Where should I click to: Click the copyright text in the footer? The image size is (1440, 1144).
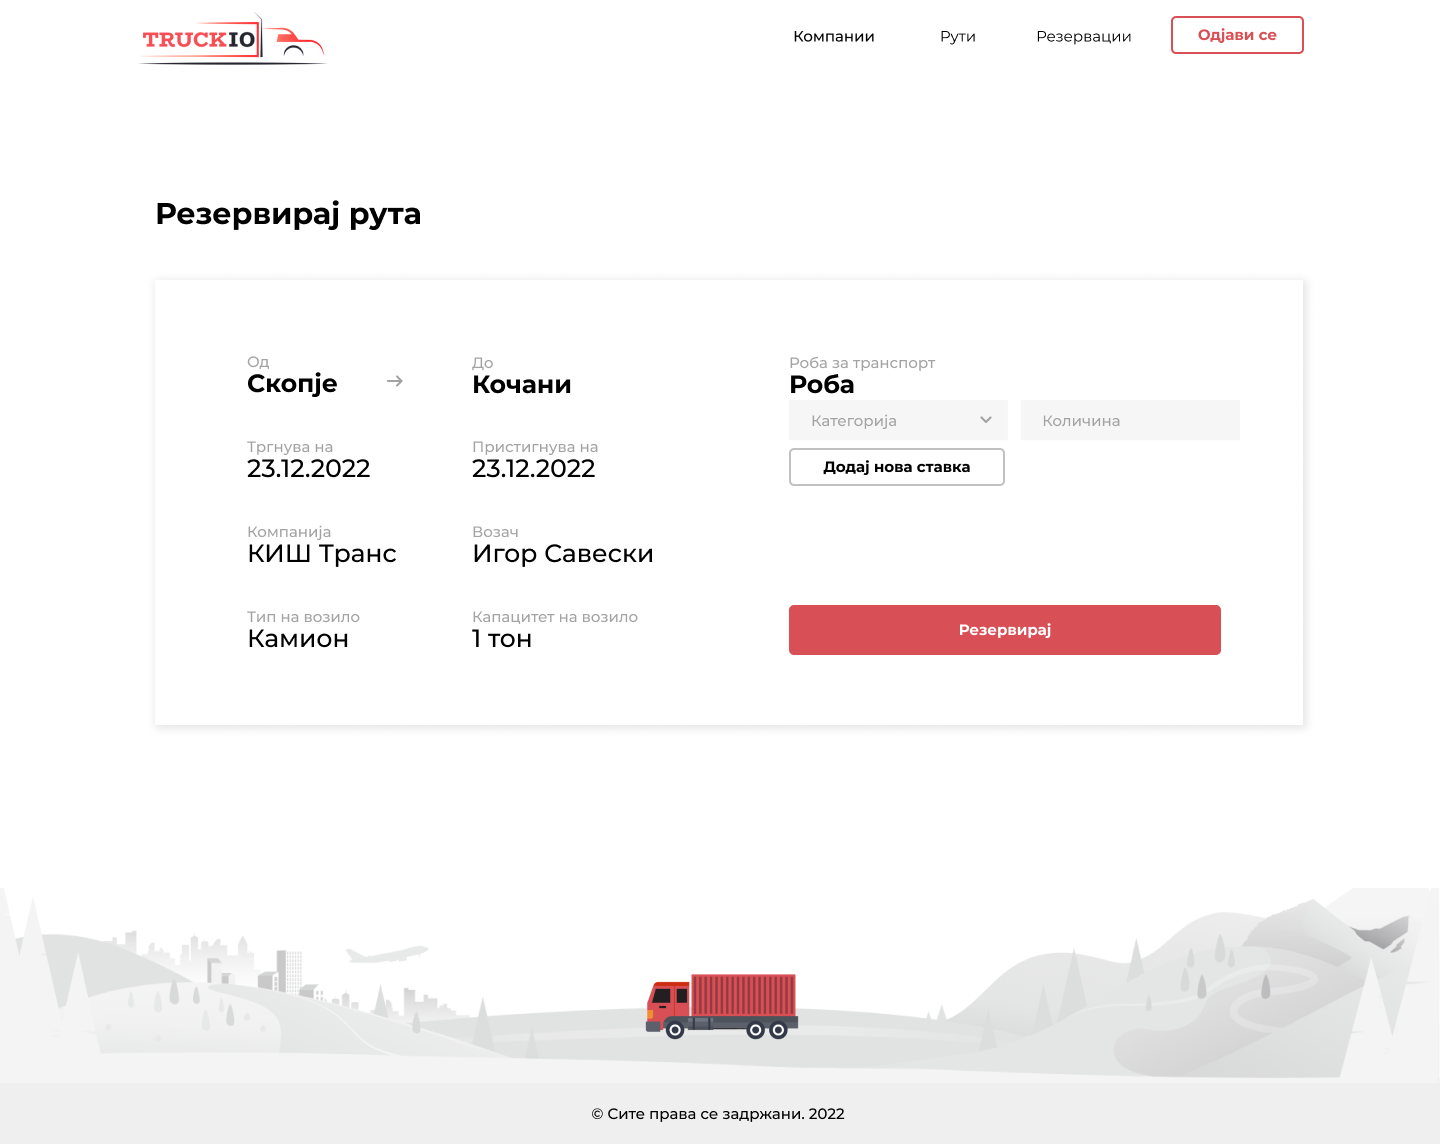(x=718, y=1114)
